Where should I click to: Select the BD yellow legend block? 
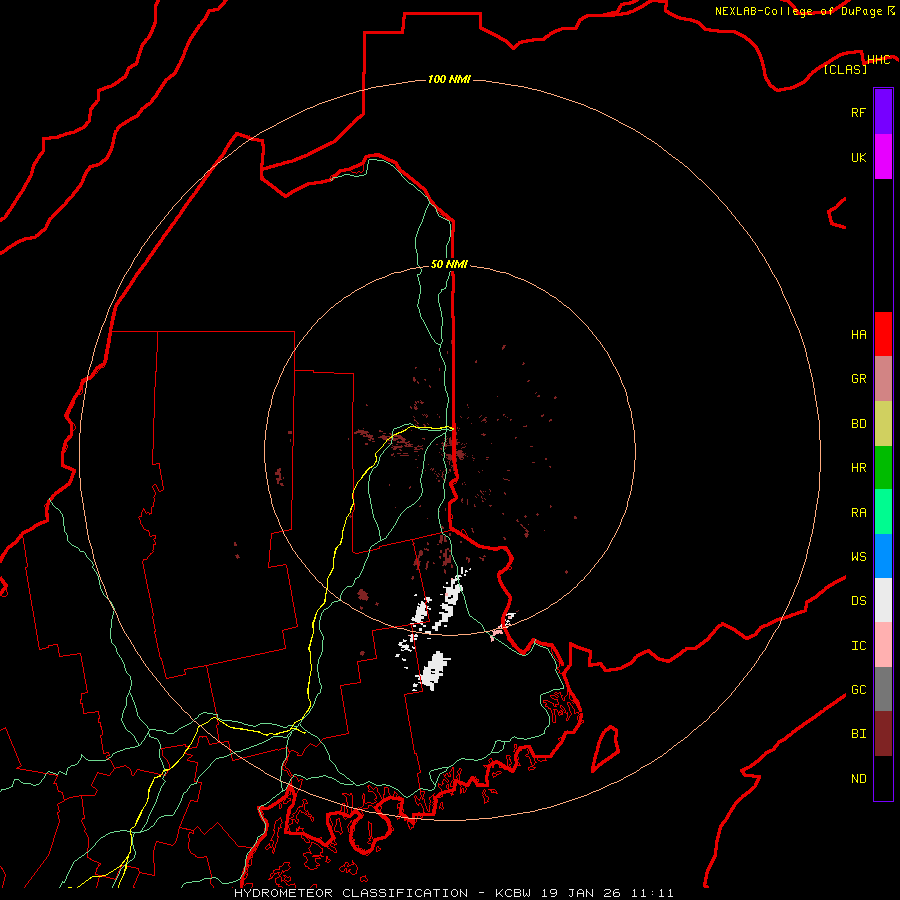(883, 423)
